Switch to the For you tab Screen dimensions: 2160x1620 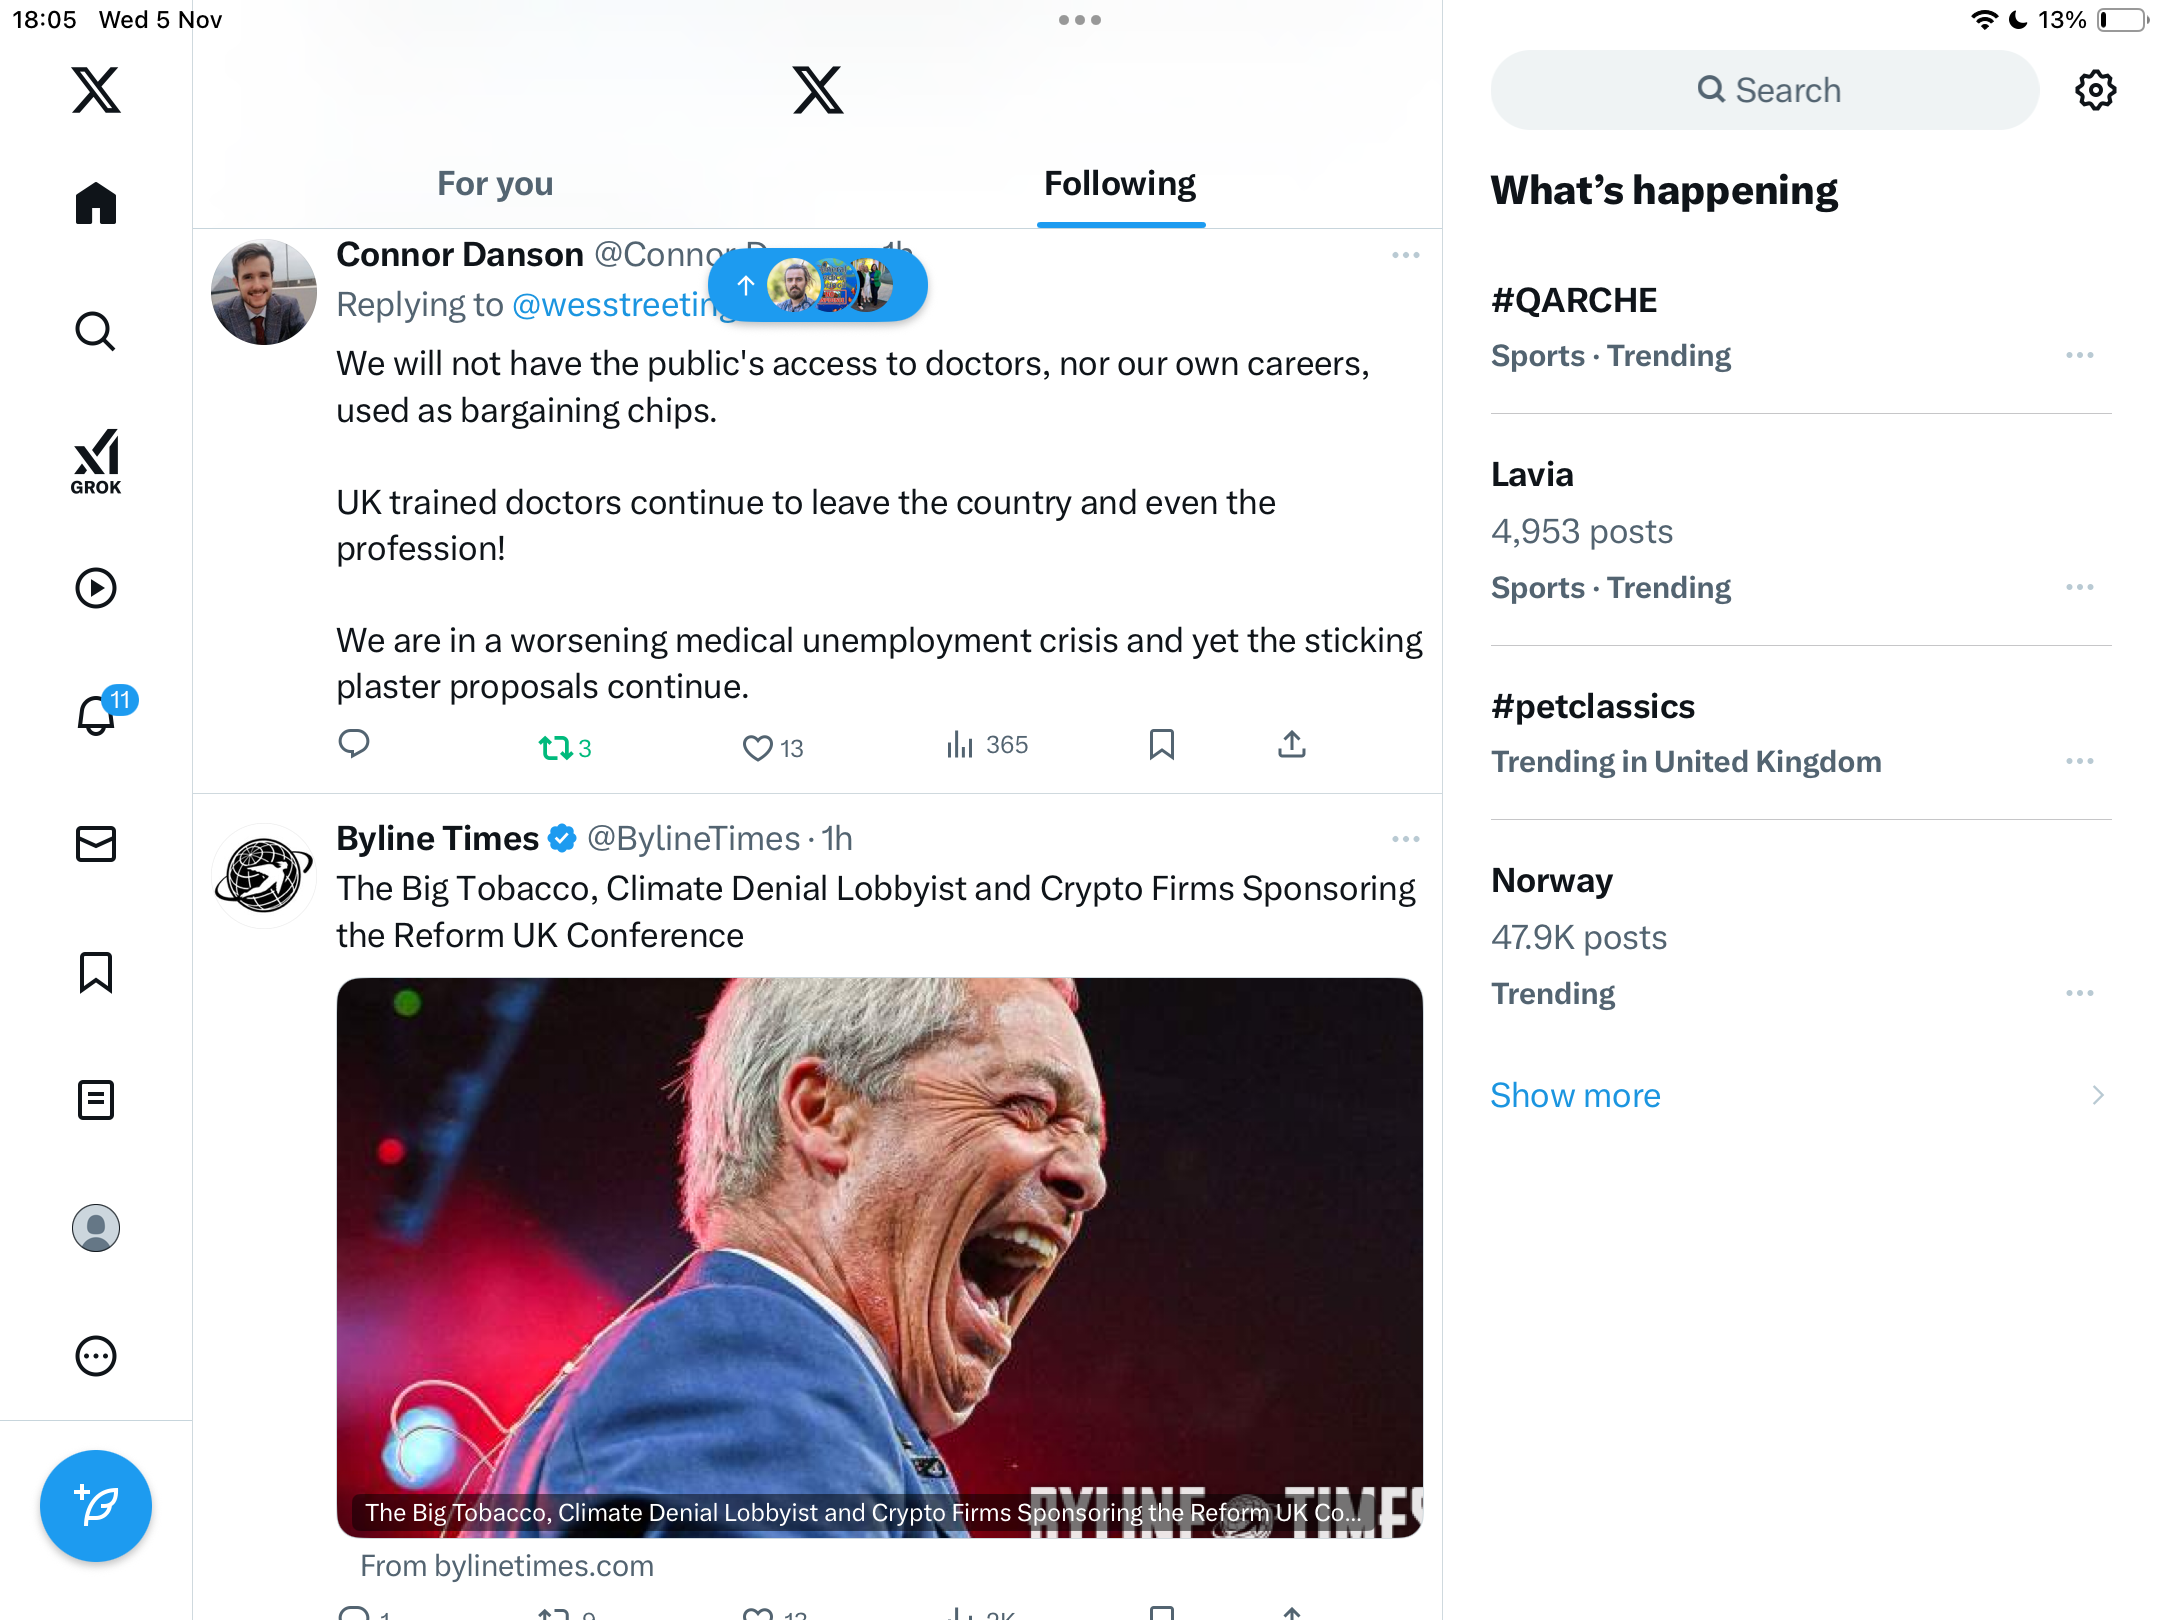495,184
